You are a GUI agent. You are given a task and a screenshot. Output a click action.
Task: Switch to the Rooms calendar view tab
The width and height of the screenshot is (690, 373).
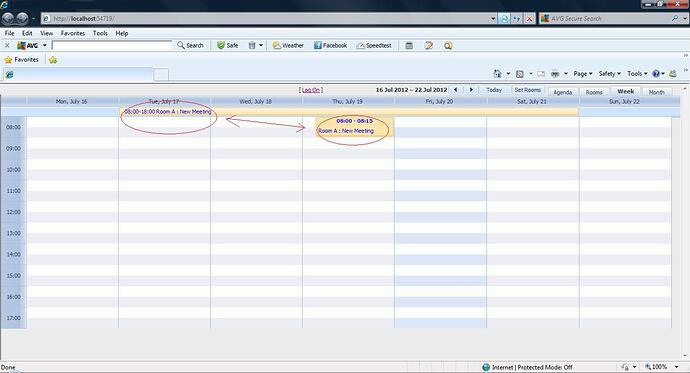(594, 92)
